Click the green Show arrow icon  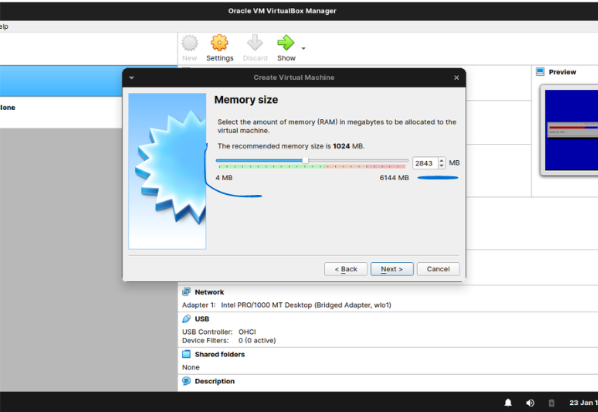(286, 43)
